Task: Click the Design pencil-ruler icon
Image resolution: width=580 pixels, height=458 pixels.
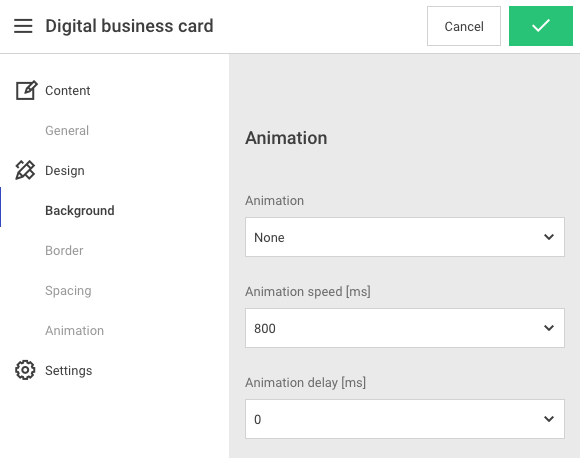Action: click(25, 170)
